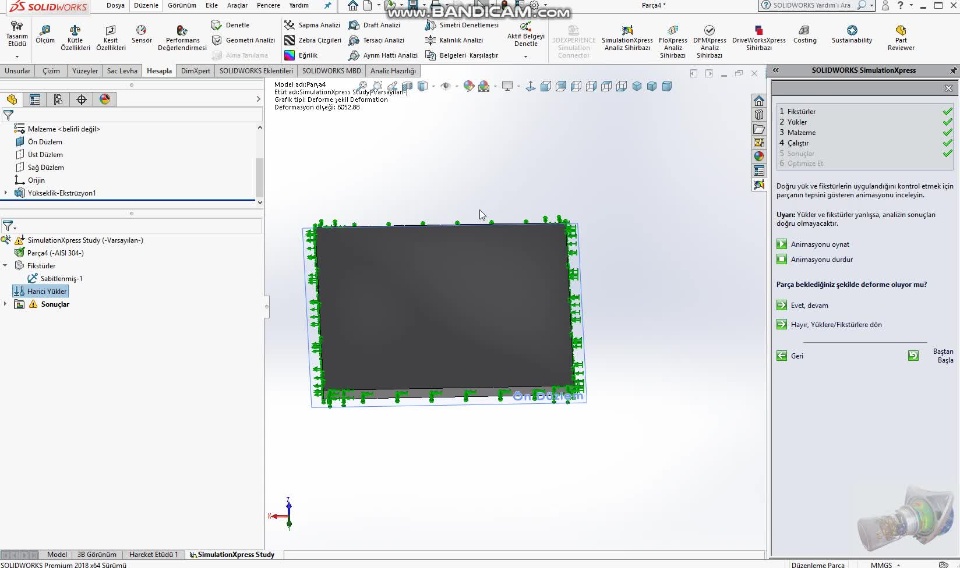Open the Görünüm menu
This screenshot has width=960, height=568.
pyautogui.click(x=182, y=6)
